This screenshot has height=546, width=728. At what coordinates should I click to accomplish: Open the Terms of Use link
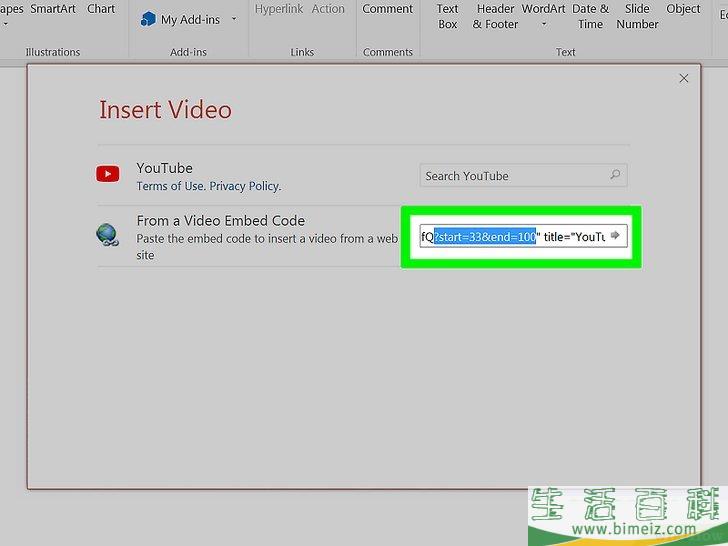pyautogui.click(x=170, y=186)
